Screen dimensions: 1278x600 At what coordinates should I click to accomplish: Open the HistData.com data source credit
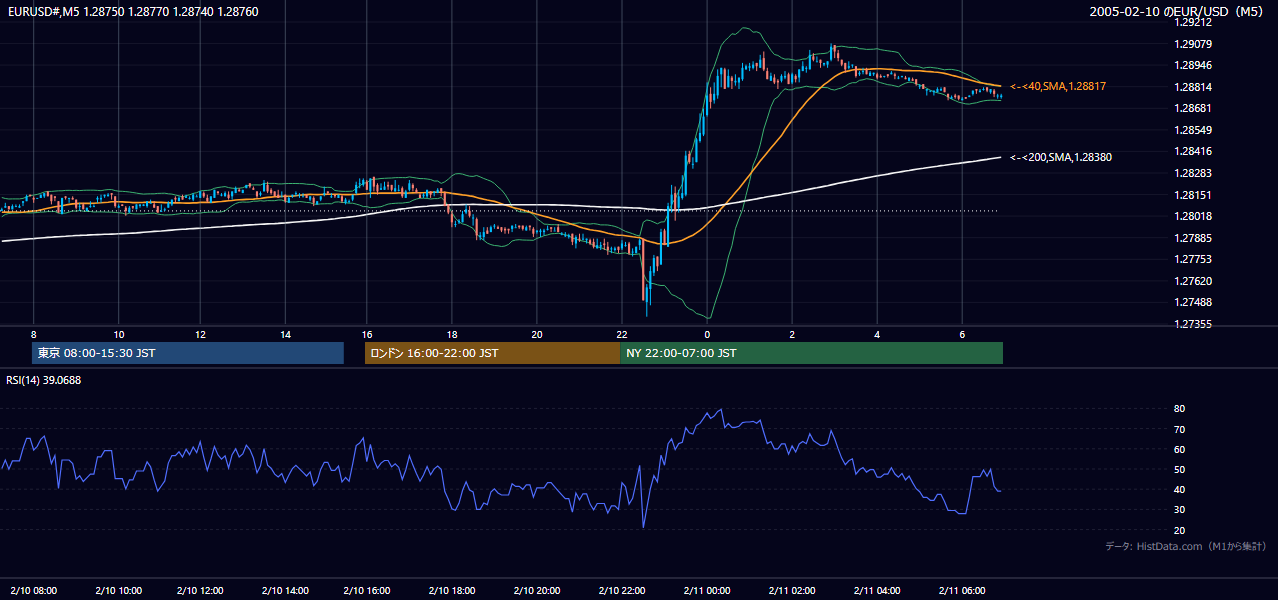[1185, 547]
